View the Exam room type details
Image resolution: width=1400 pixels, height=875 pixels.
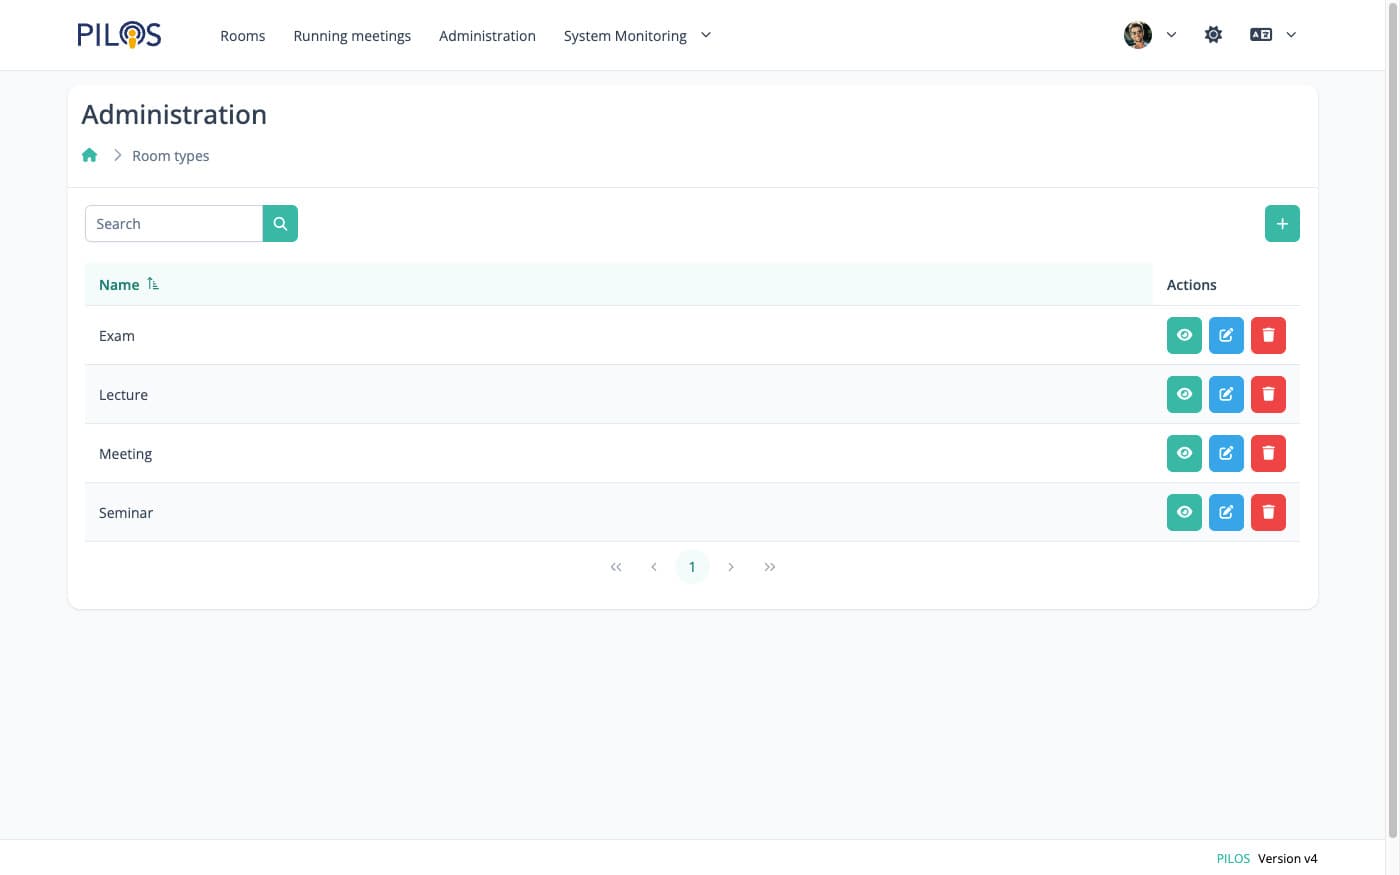pyautogui.click(x=1184, y=336)
